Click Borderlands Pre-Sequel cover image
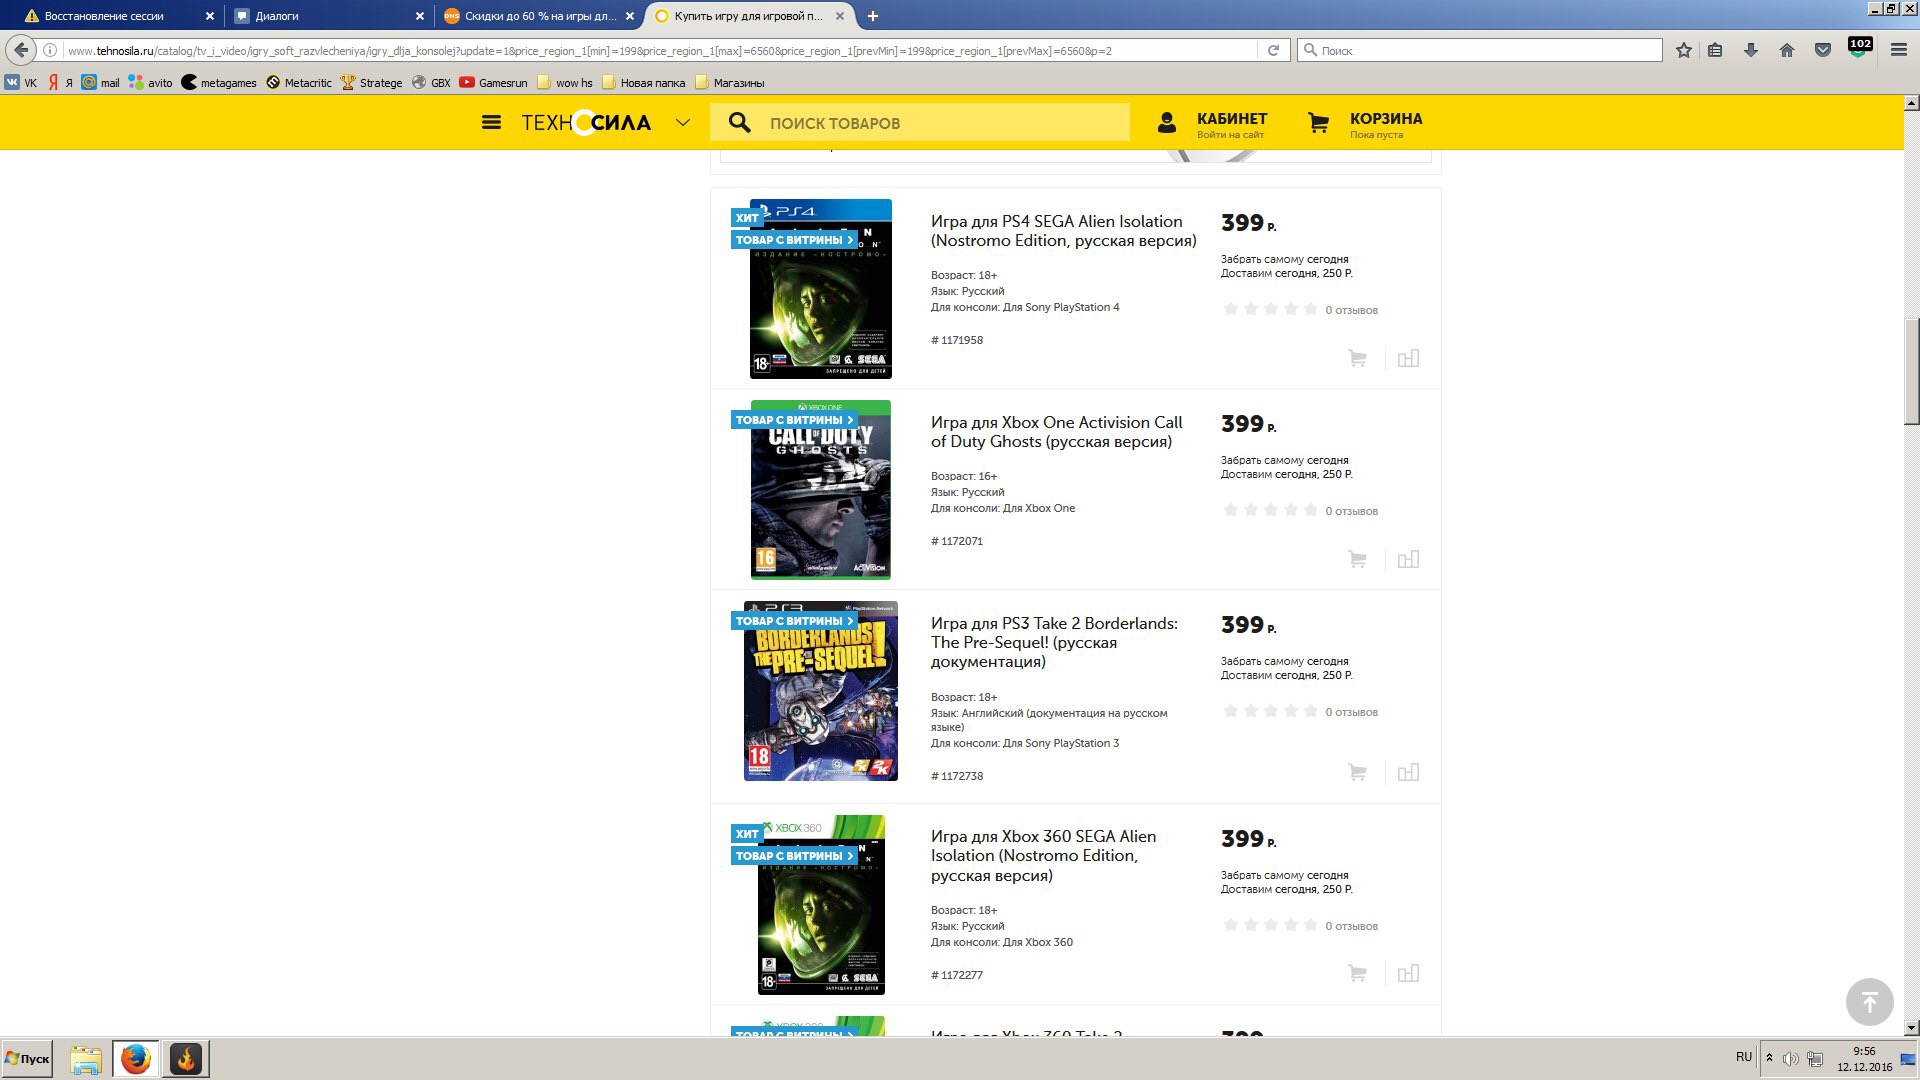This screenshot has height=1080, width=1920. [820, 691]
